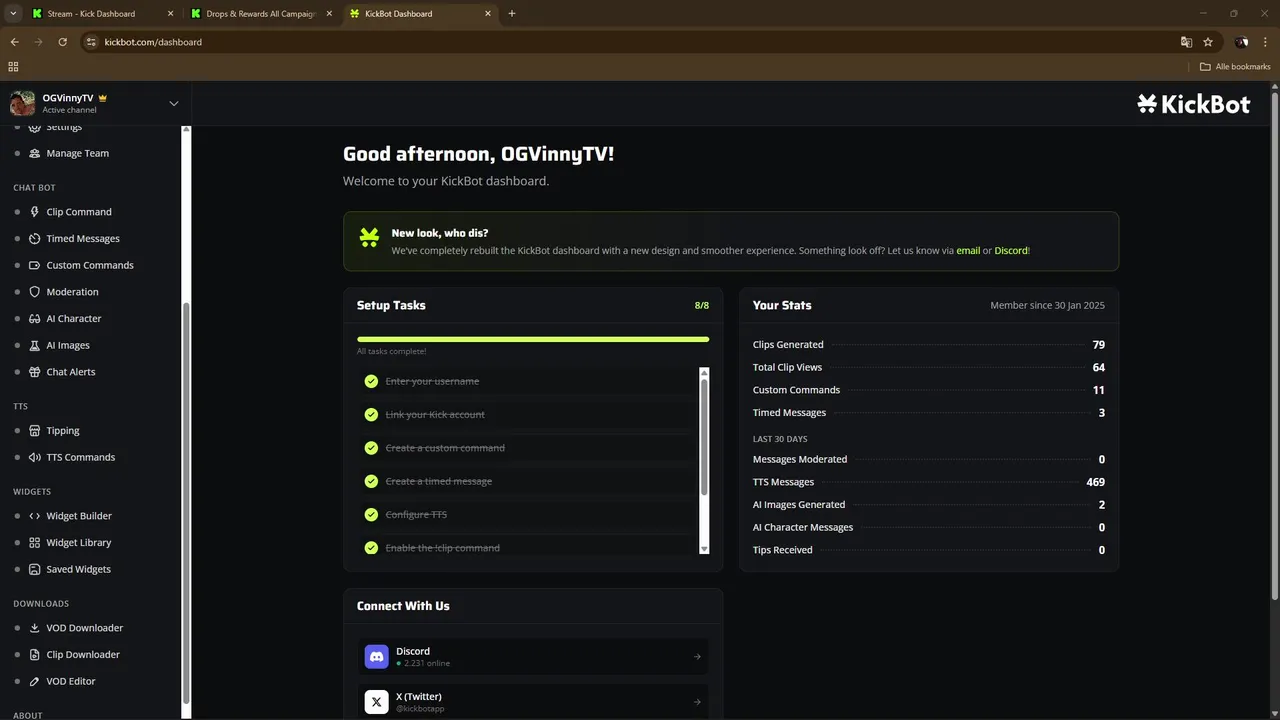Open the browser tab search dropdown
The image size is (1280, 720).
13,14
